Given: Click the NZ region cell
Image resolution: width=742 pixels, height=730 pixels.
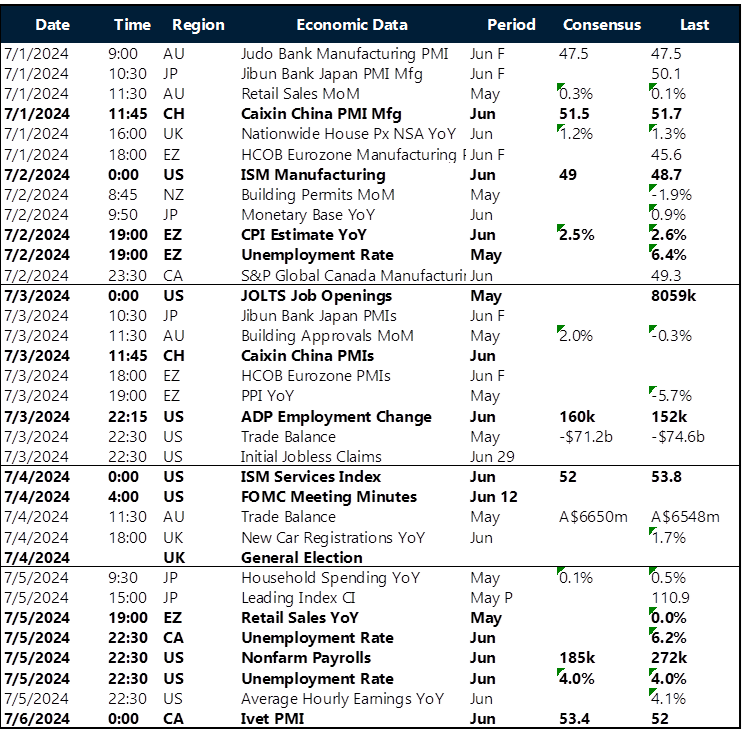Looking at the screenshot, I should coord(173,195).
